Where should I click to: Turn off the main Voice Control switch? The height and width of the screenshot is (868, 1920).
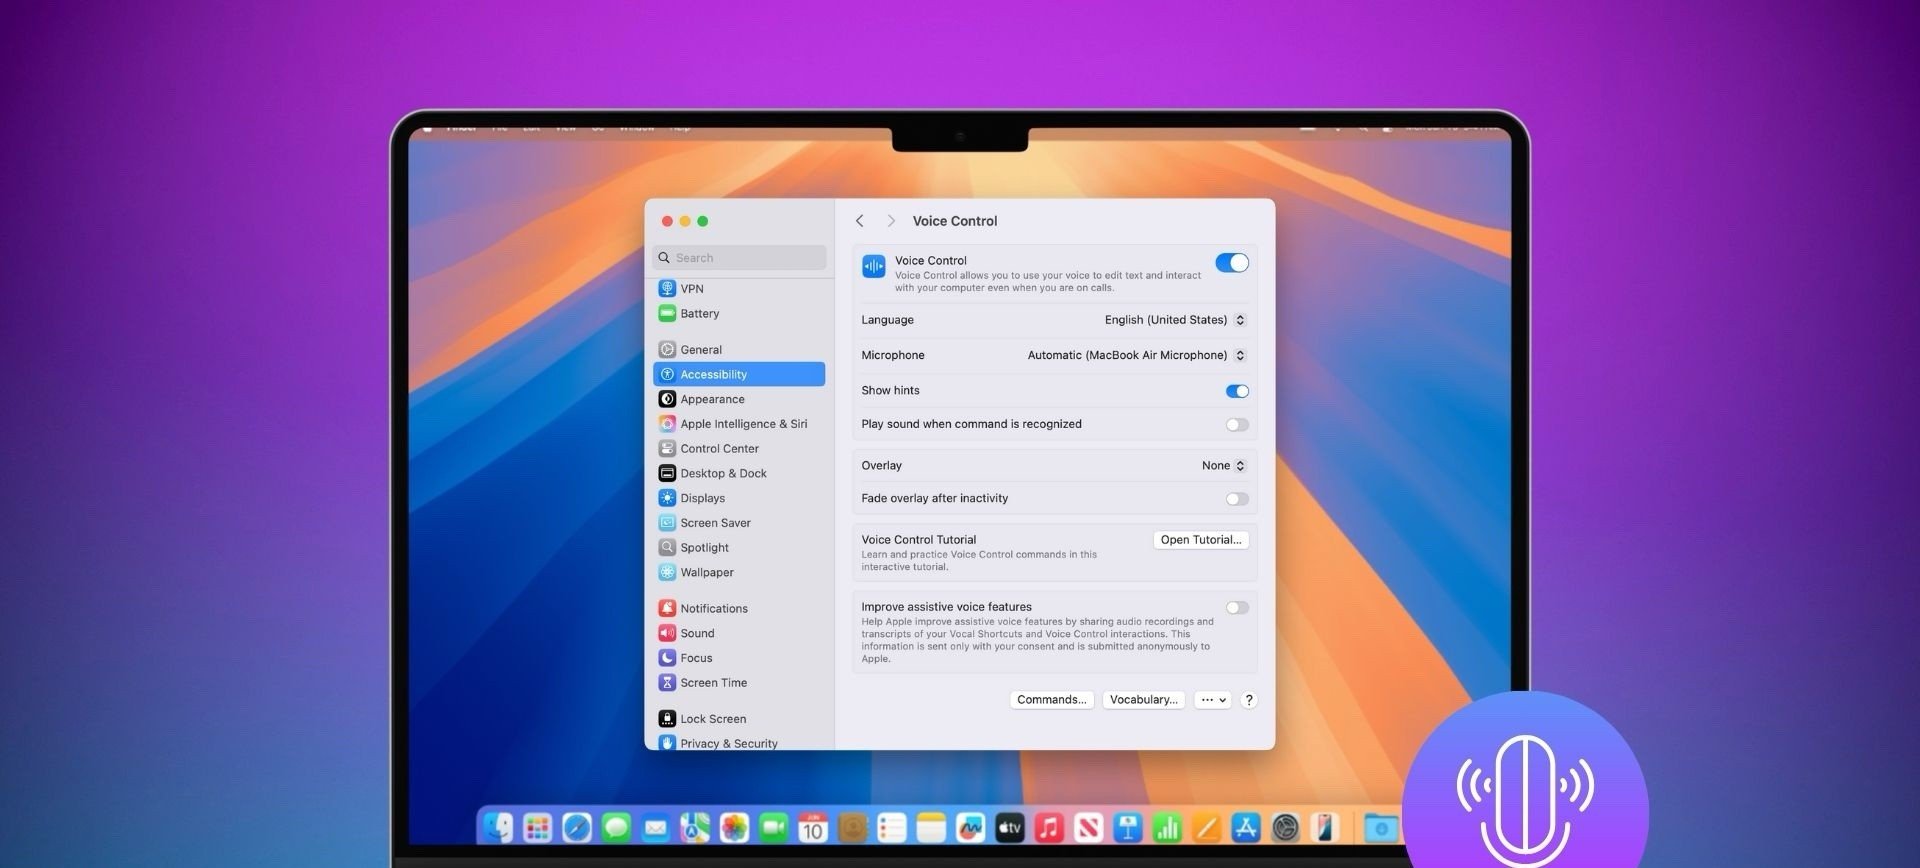tap(1232, 263)
